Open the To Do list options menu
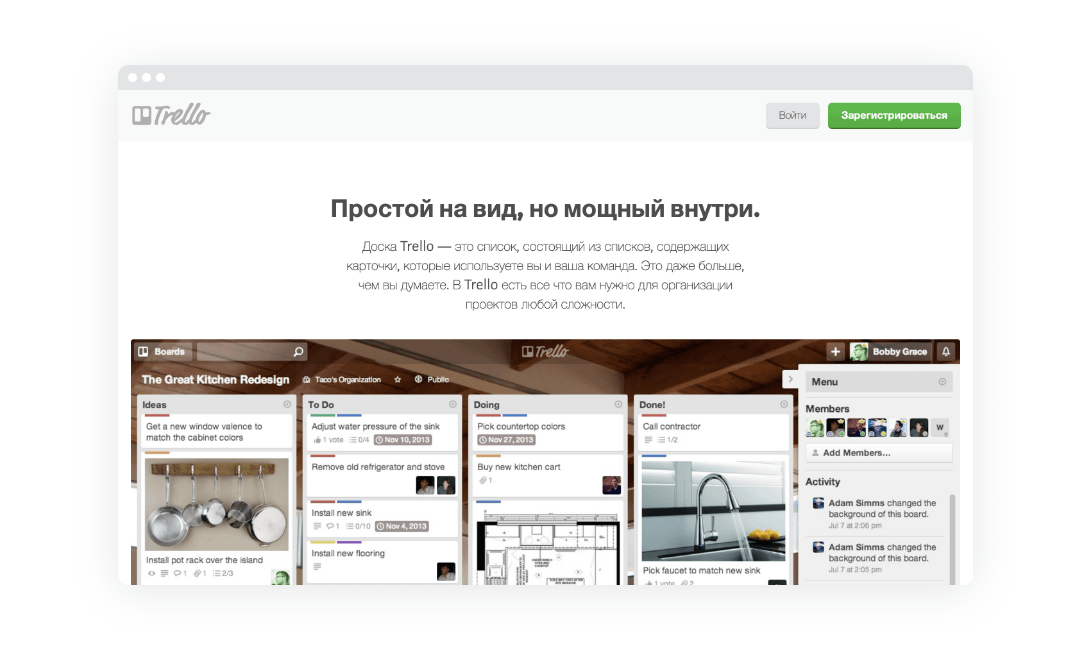The height and width of the screenshot is (650, 1090). pos(453,405)
